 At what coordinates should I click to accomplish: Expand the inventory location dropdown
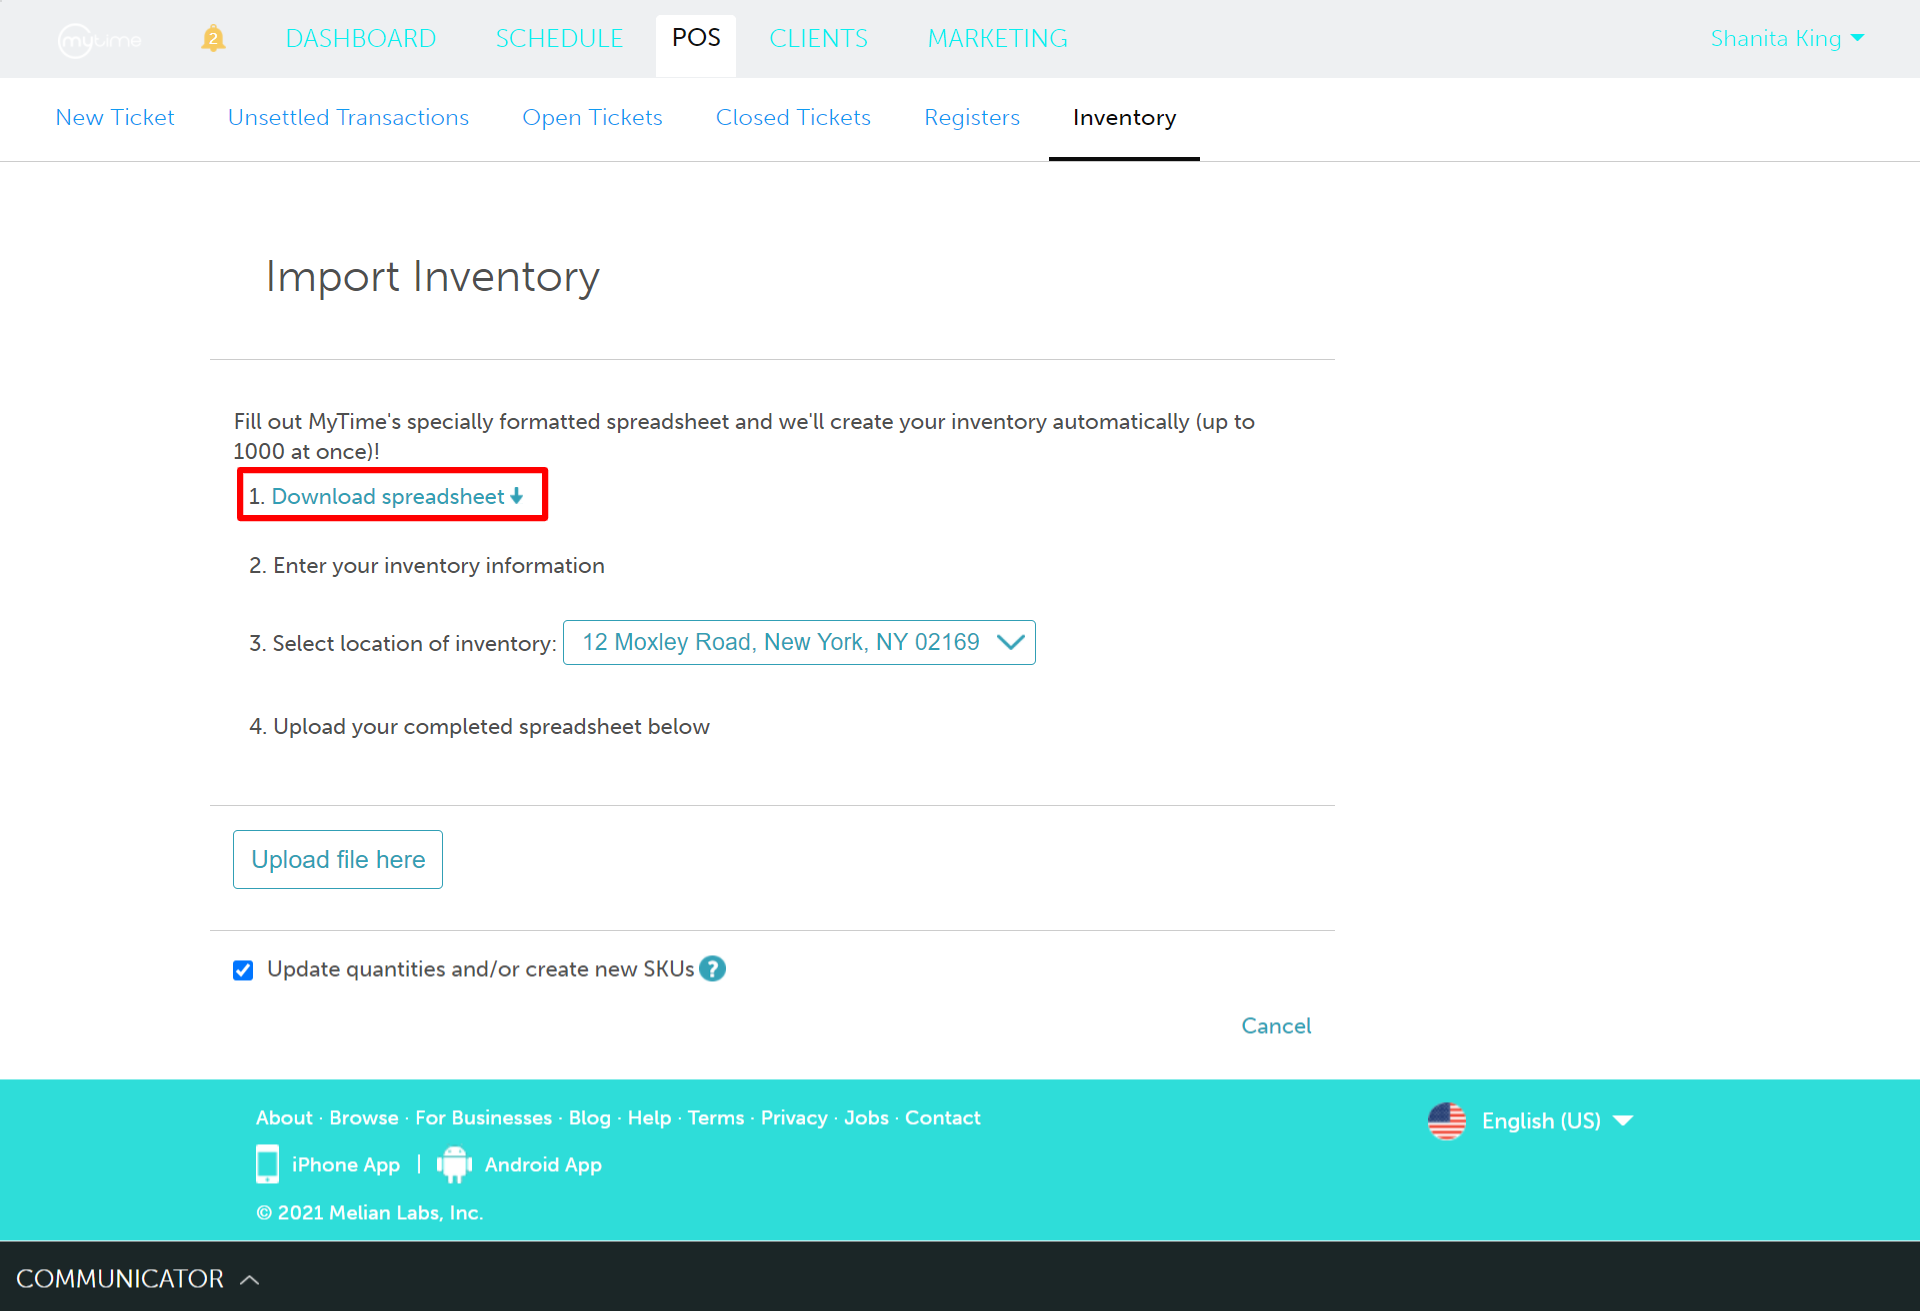point(798,642)
